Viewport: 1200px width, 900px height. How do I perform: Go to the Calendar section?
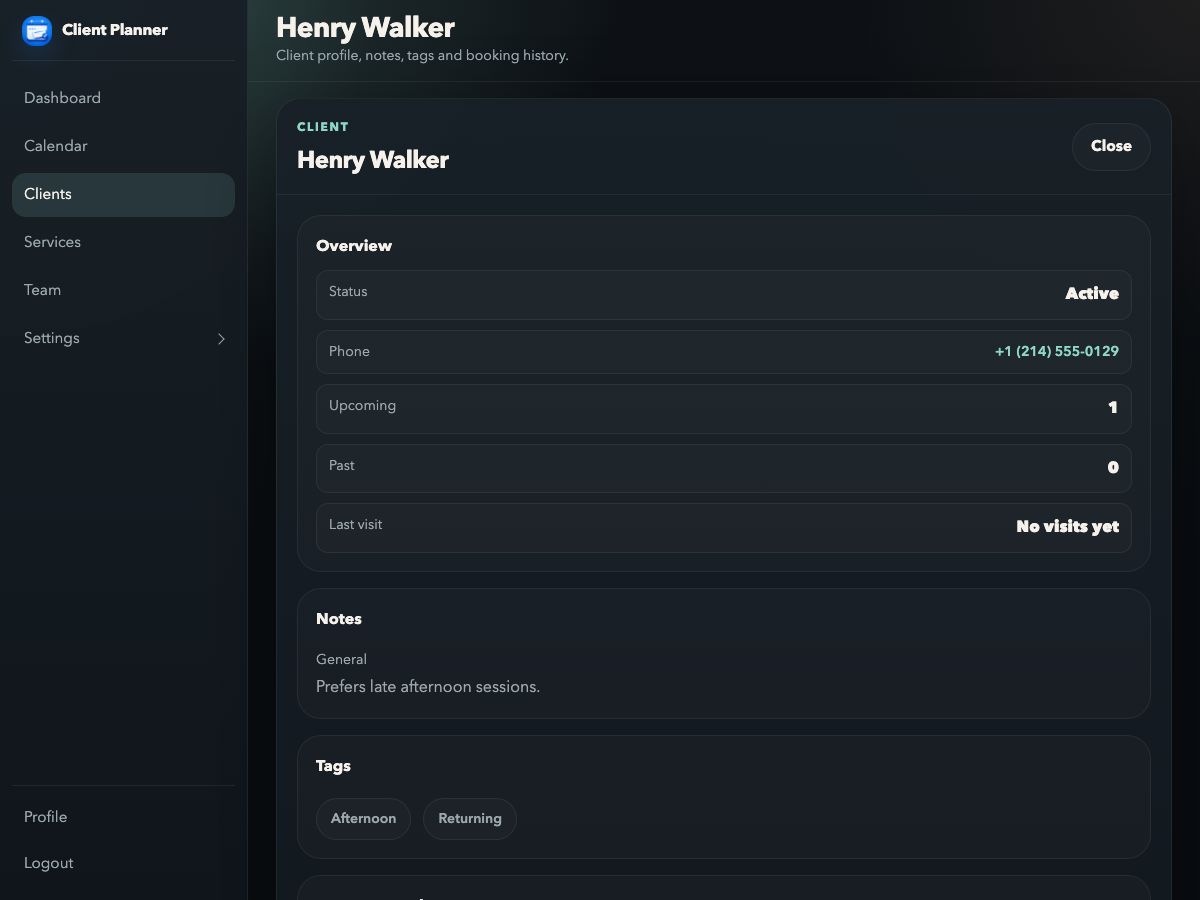(x=123, y=146)
